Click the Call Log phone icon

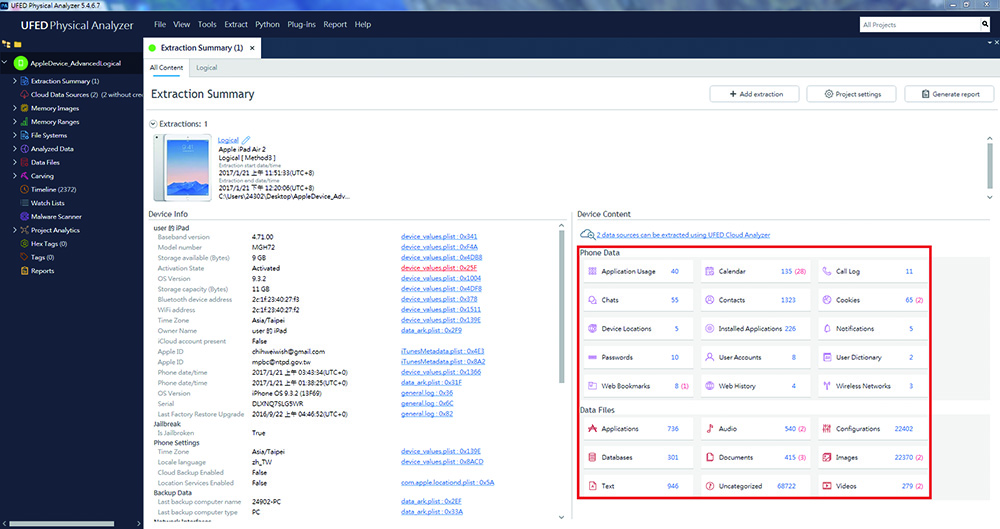pyautogui.click(x=827, y=271)
